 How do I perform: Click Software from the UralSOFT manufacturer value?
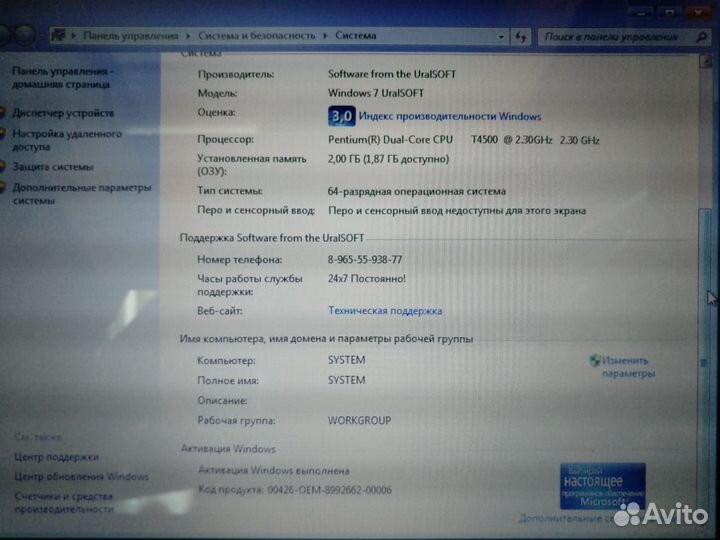pyautogui.click(x=392, y=74)
